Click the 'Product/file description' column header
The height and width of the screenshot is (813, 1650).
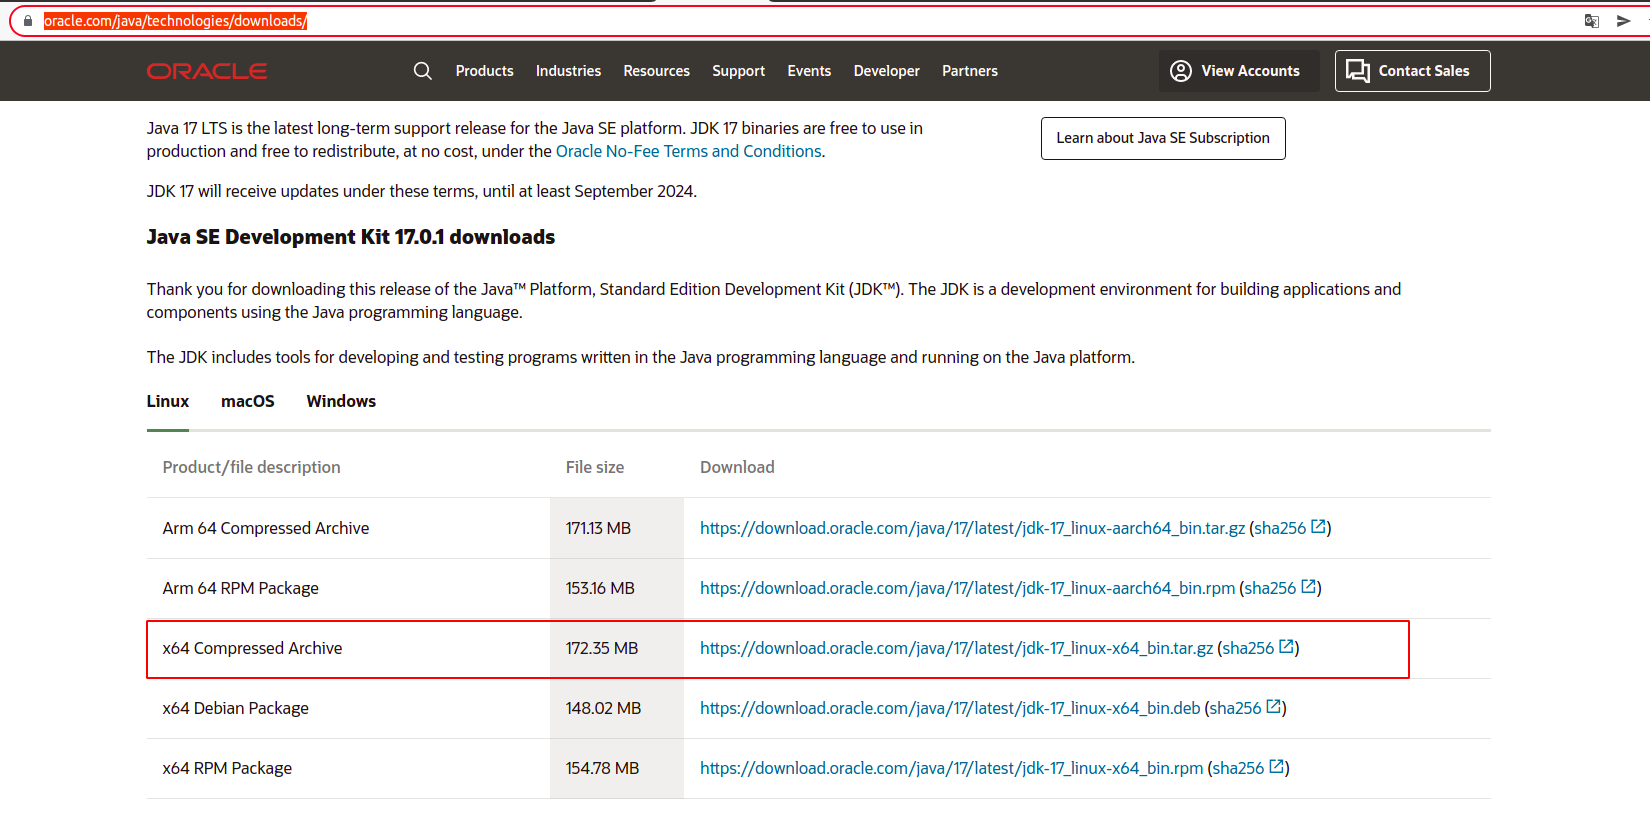click(x=251, y=467)
